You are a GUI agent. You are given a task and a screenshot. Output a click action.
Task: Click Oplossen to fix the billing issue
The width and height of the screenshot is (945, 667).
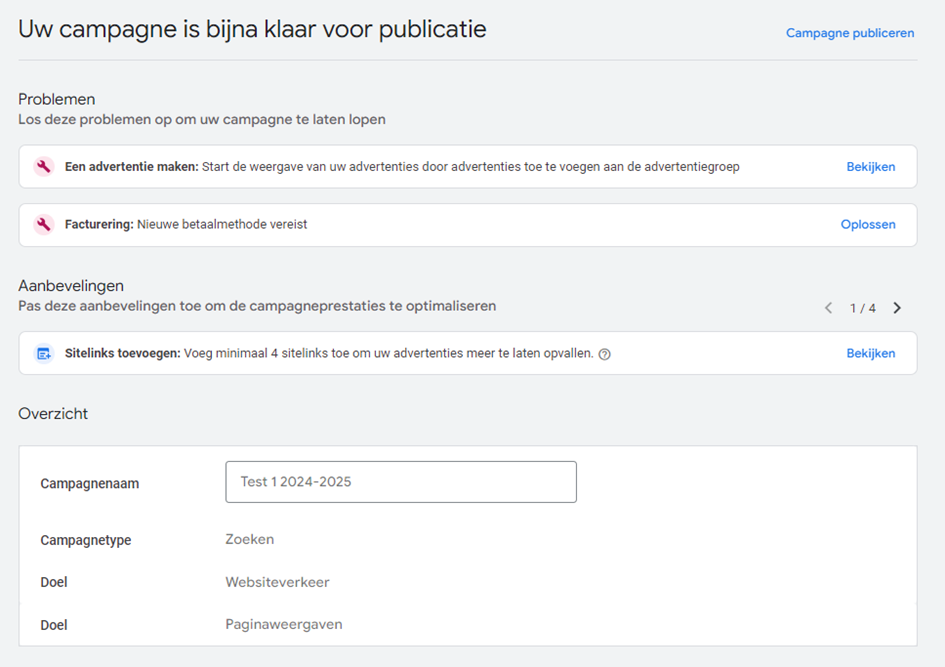point(867,225)
